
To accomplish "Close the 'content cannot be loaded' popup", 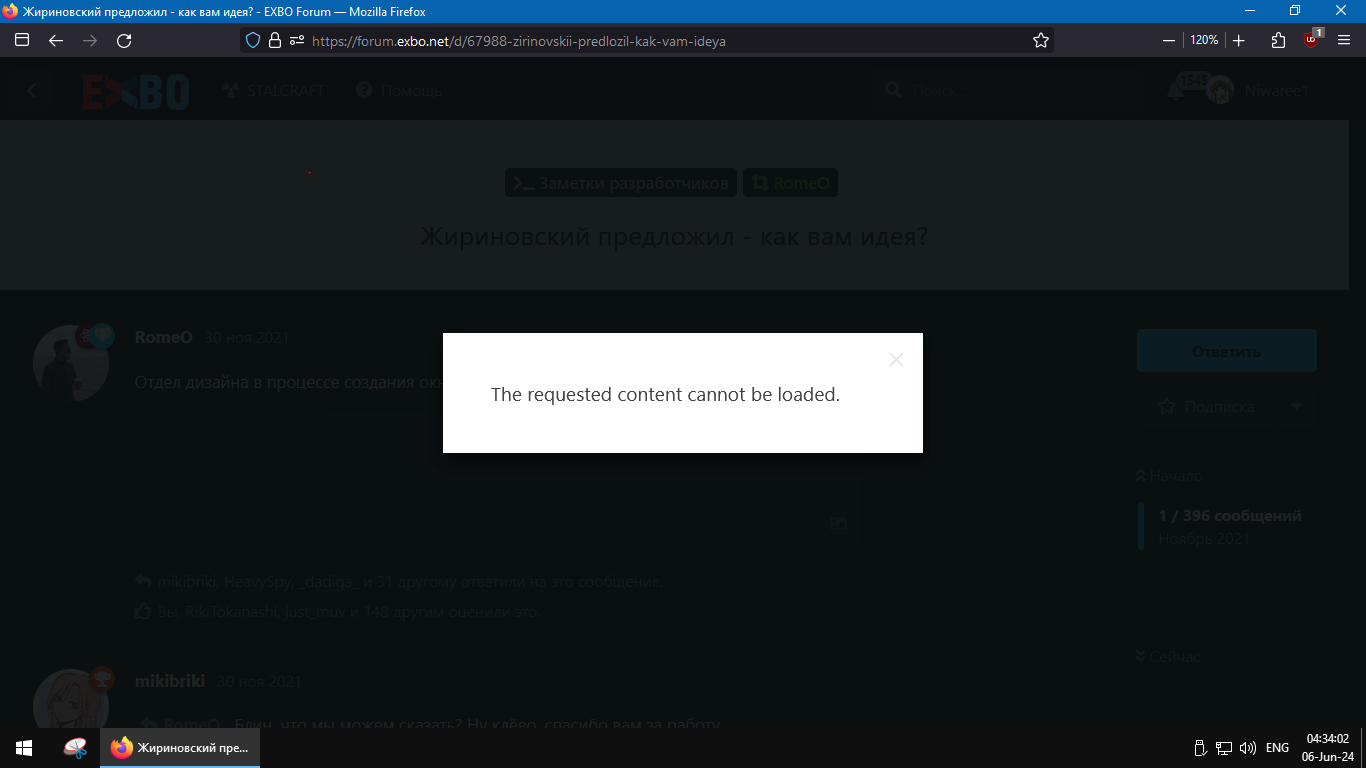I will (x=896, y=360).
